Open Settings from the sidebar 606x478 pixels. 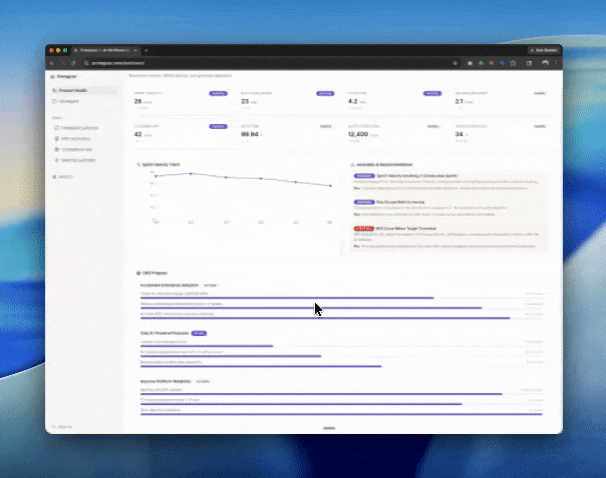pyautogui.click(x=84, y=177)
